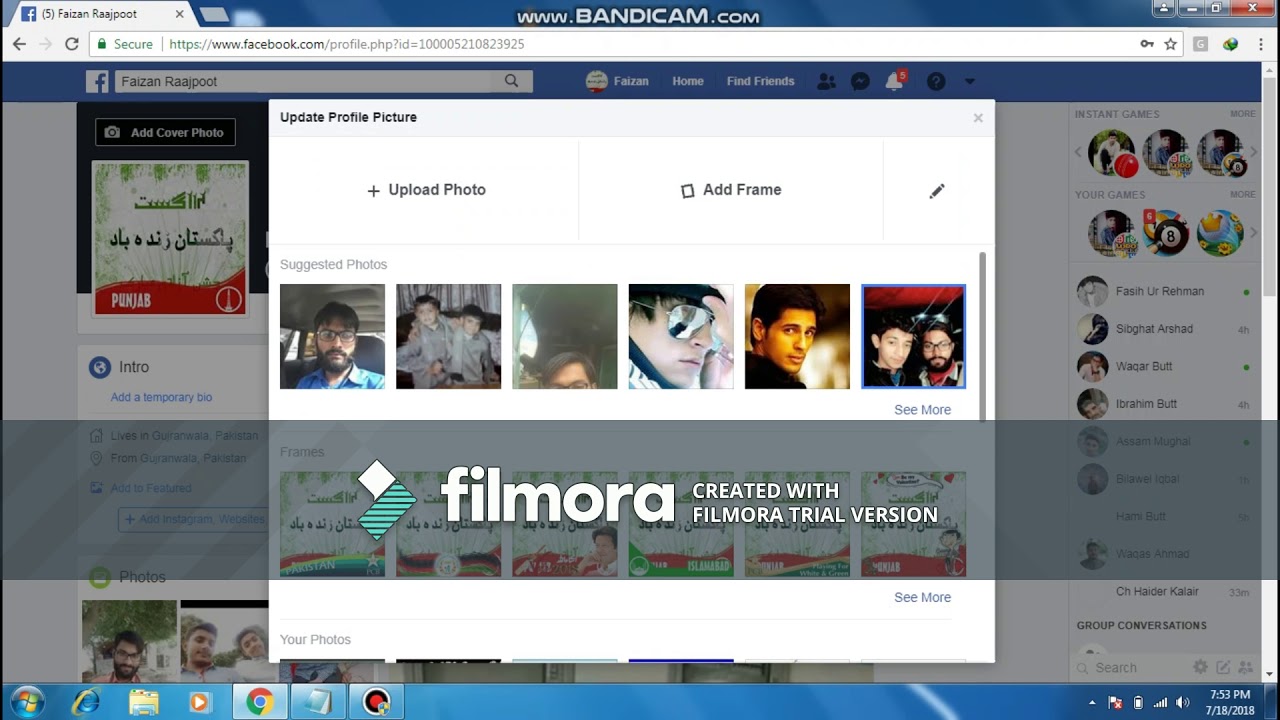Click Add Cover Photo button

tap(165, 132)
